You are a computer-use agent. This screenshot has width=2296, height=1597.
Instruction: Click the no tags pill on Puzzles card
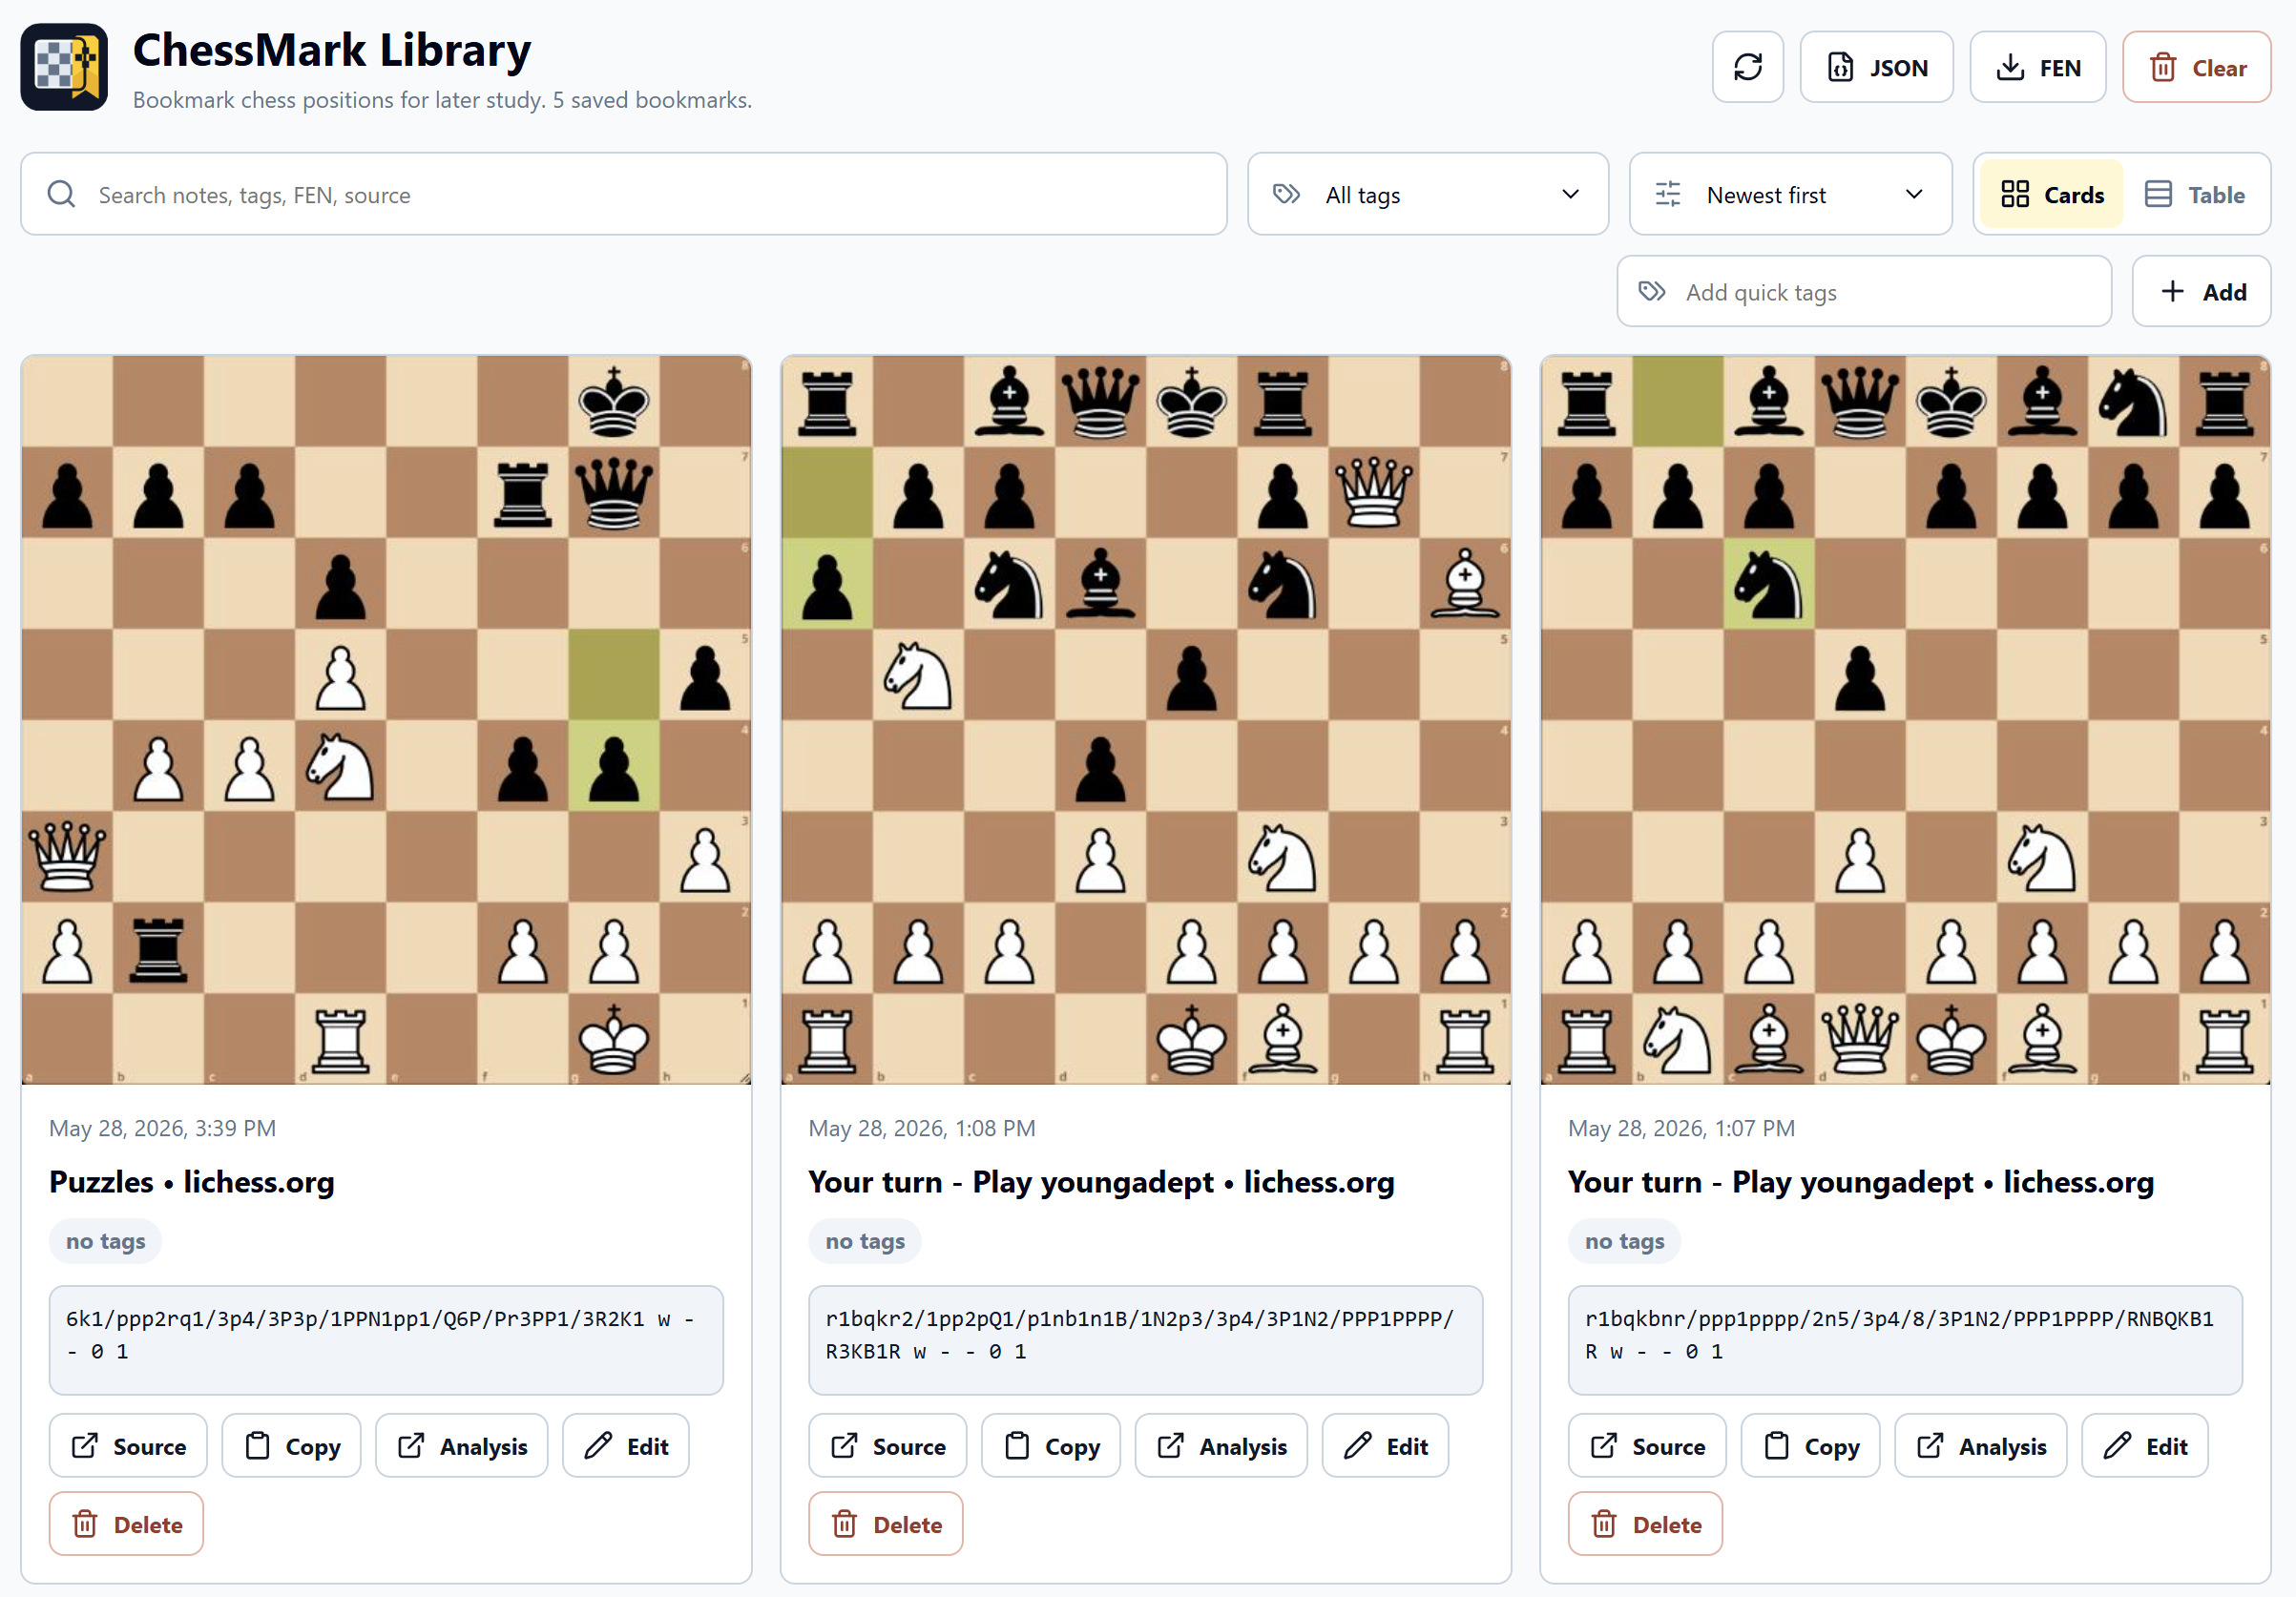[x=105, y=1240]
